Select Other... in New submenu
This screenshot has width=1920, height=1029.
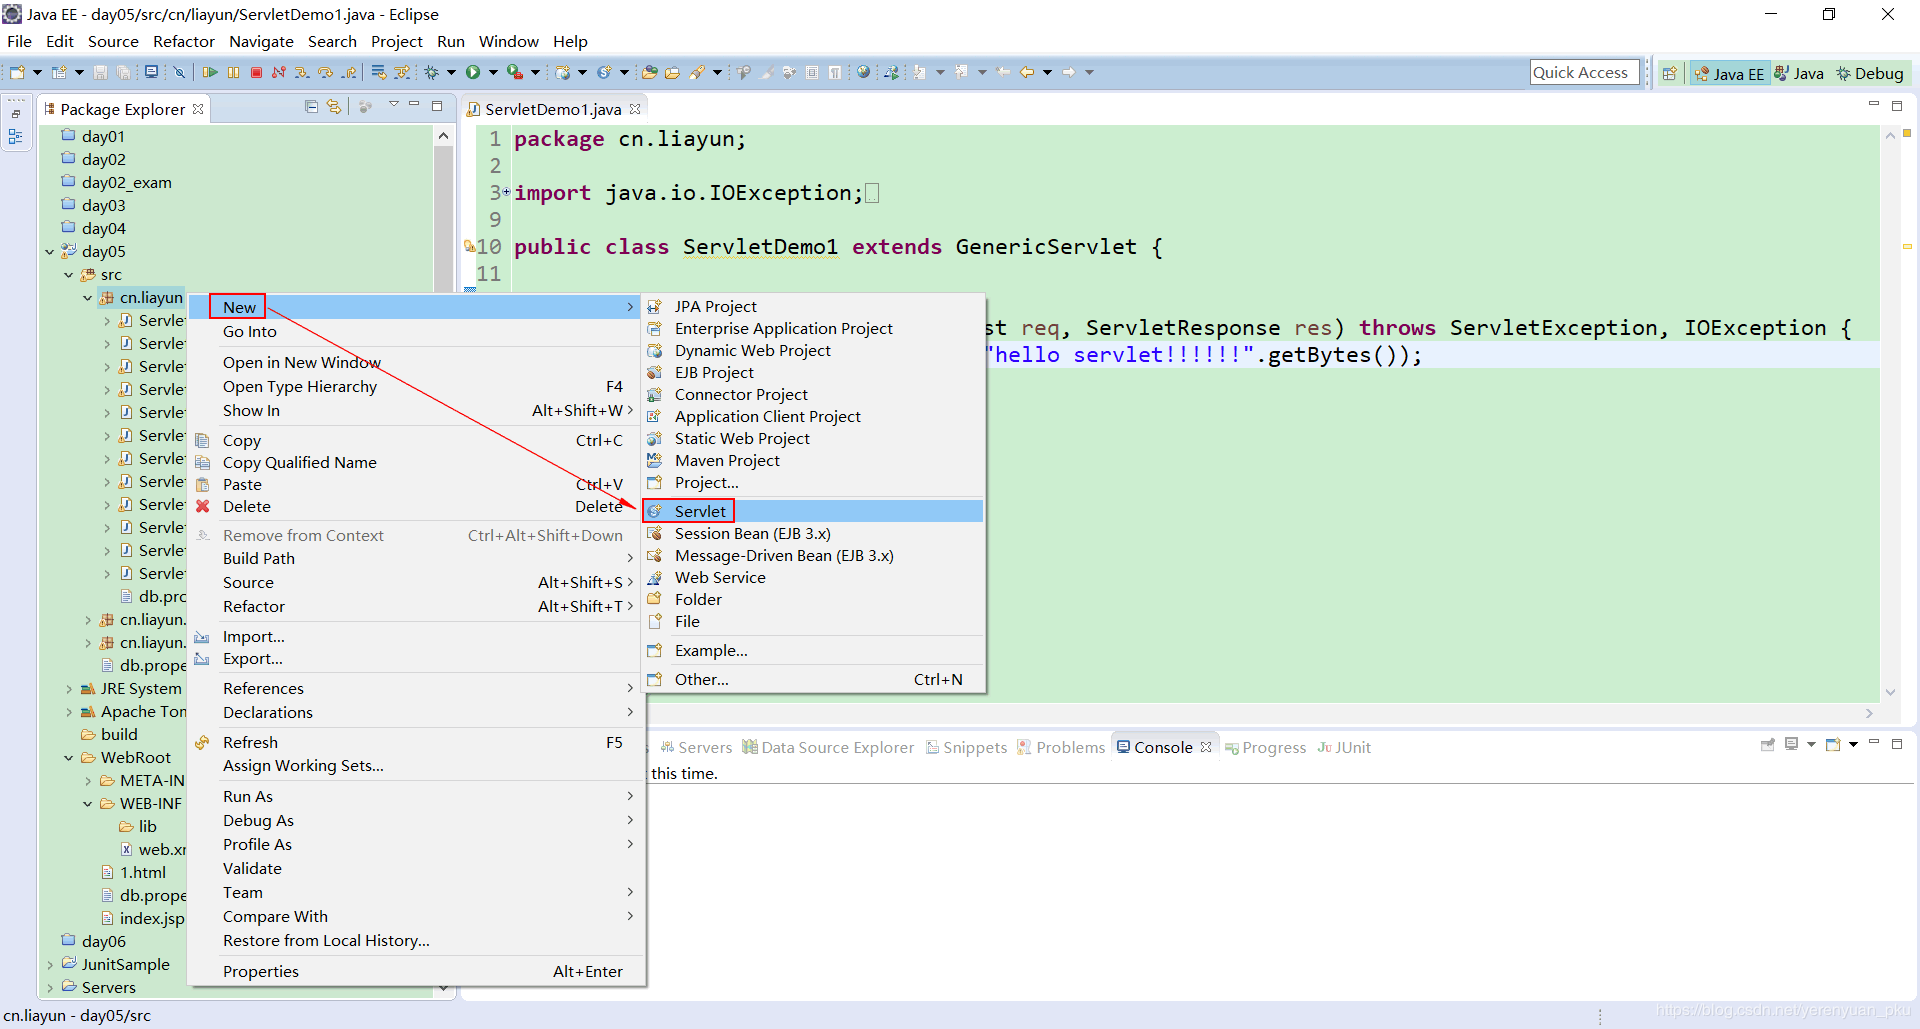coord(812,679)
